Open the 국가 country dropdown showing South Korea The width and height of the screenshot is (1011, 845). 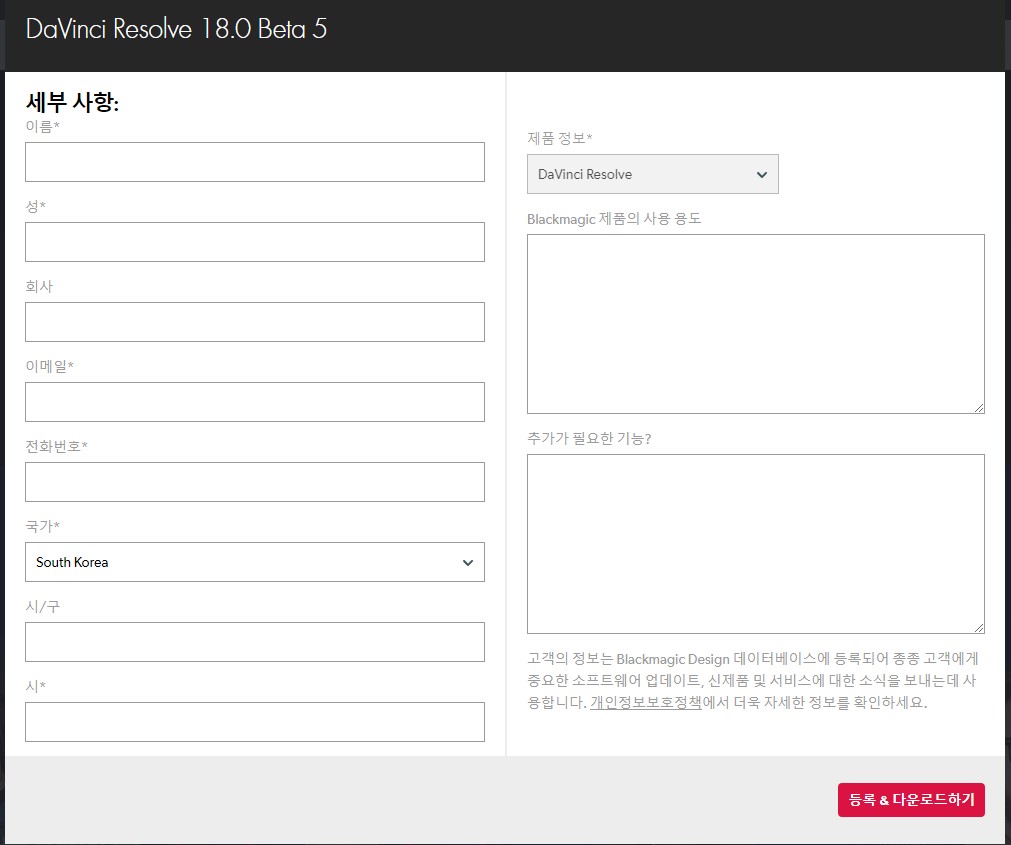pyautogui.click(x=255, y=562)
